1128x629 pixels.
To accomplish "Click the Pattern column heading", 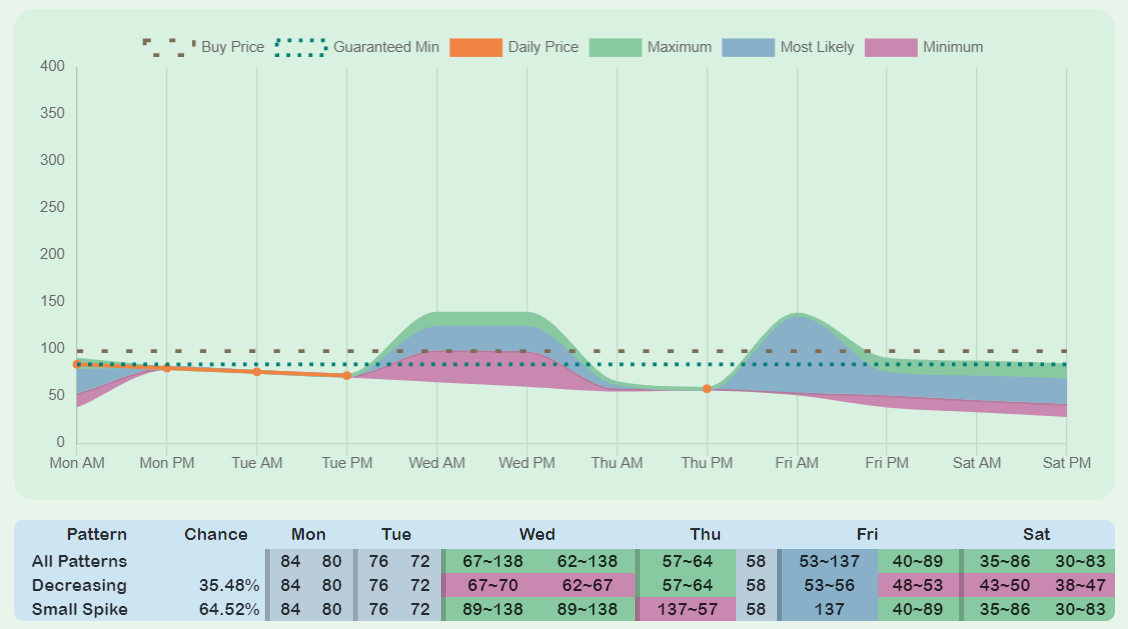I will click(96, 535).
